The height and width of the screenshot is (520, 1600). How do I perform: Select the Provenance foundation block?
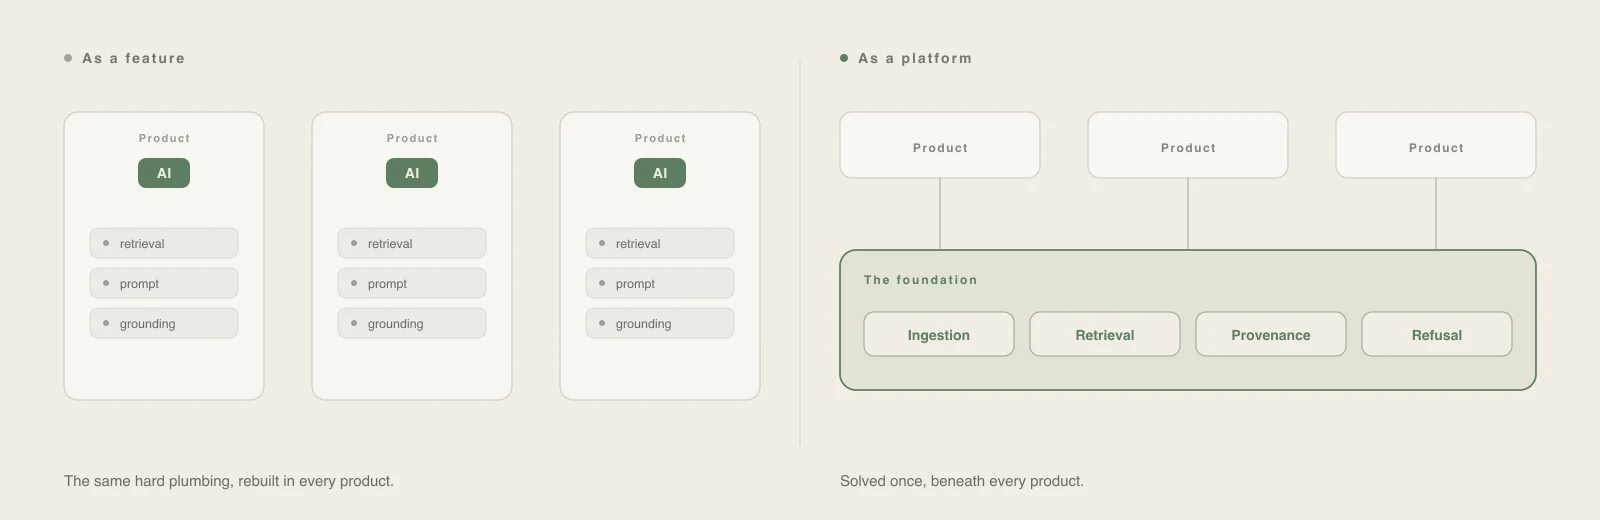[1271, 334]
